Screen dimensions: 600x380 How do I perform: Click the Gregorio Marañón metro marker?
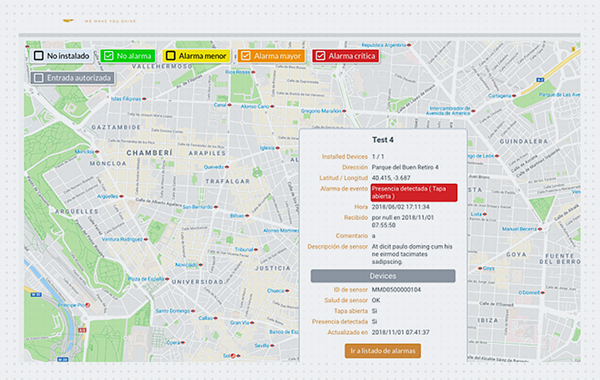tap(344, 111)
